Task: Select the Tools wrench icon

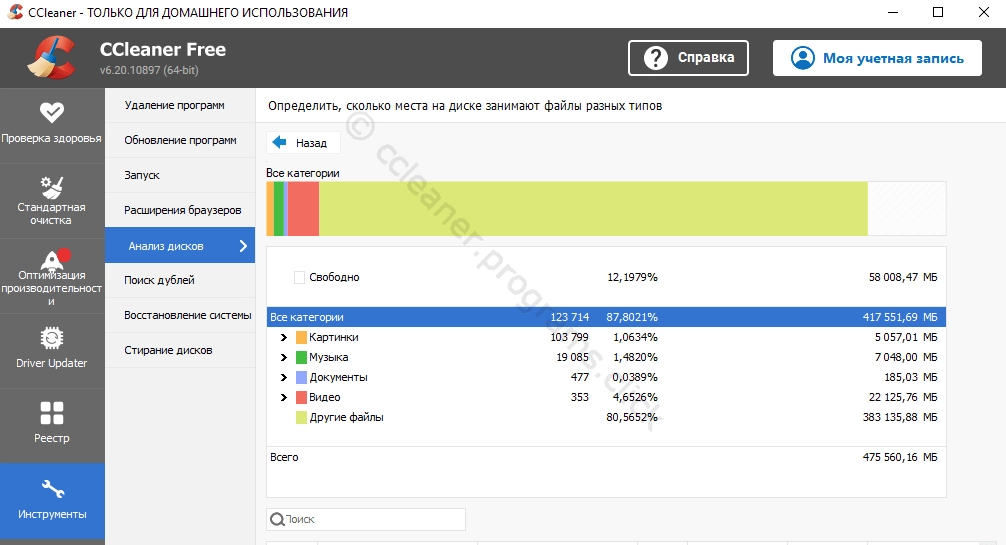Action: point(52,489)
